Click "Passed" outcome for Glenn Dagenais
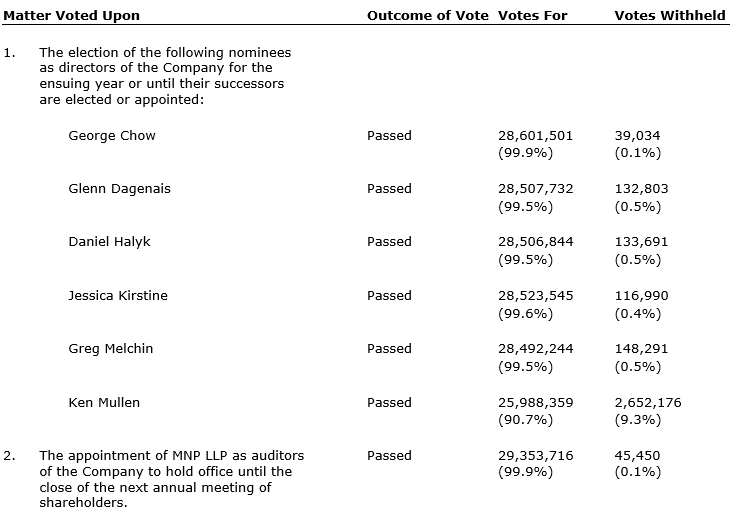Screen dimensions: 755x514 389,188
